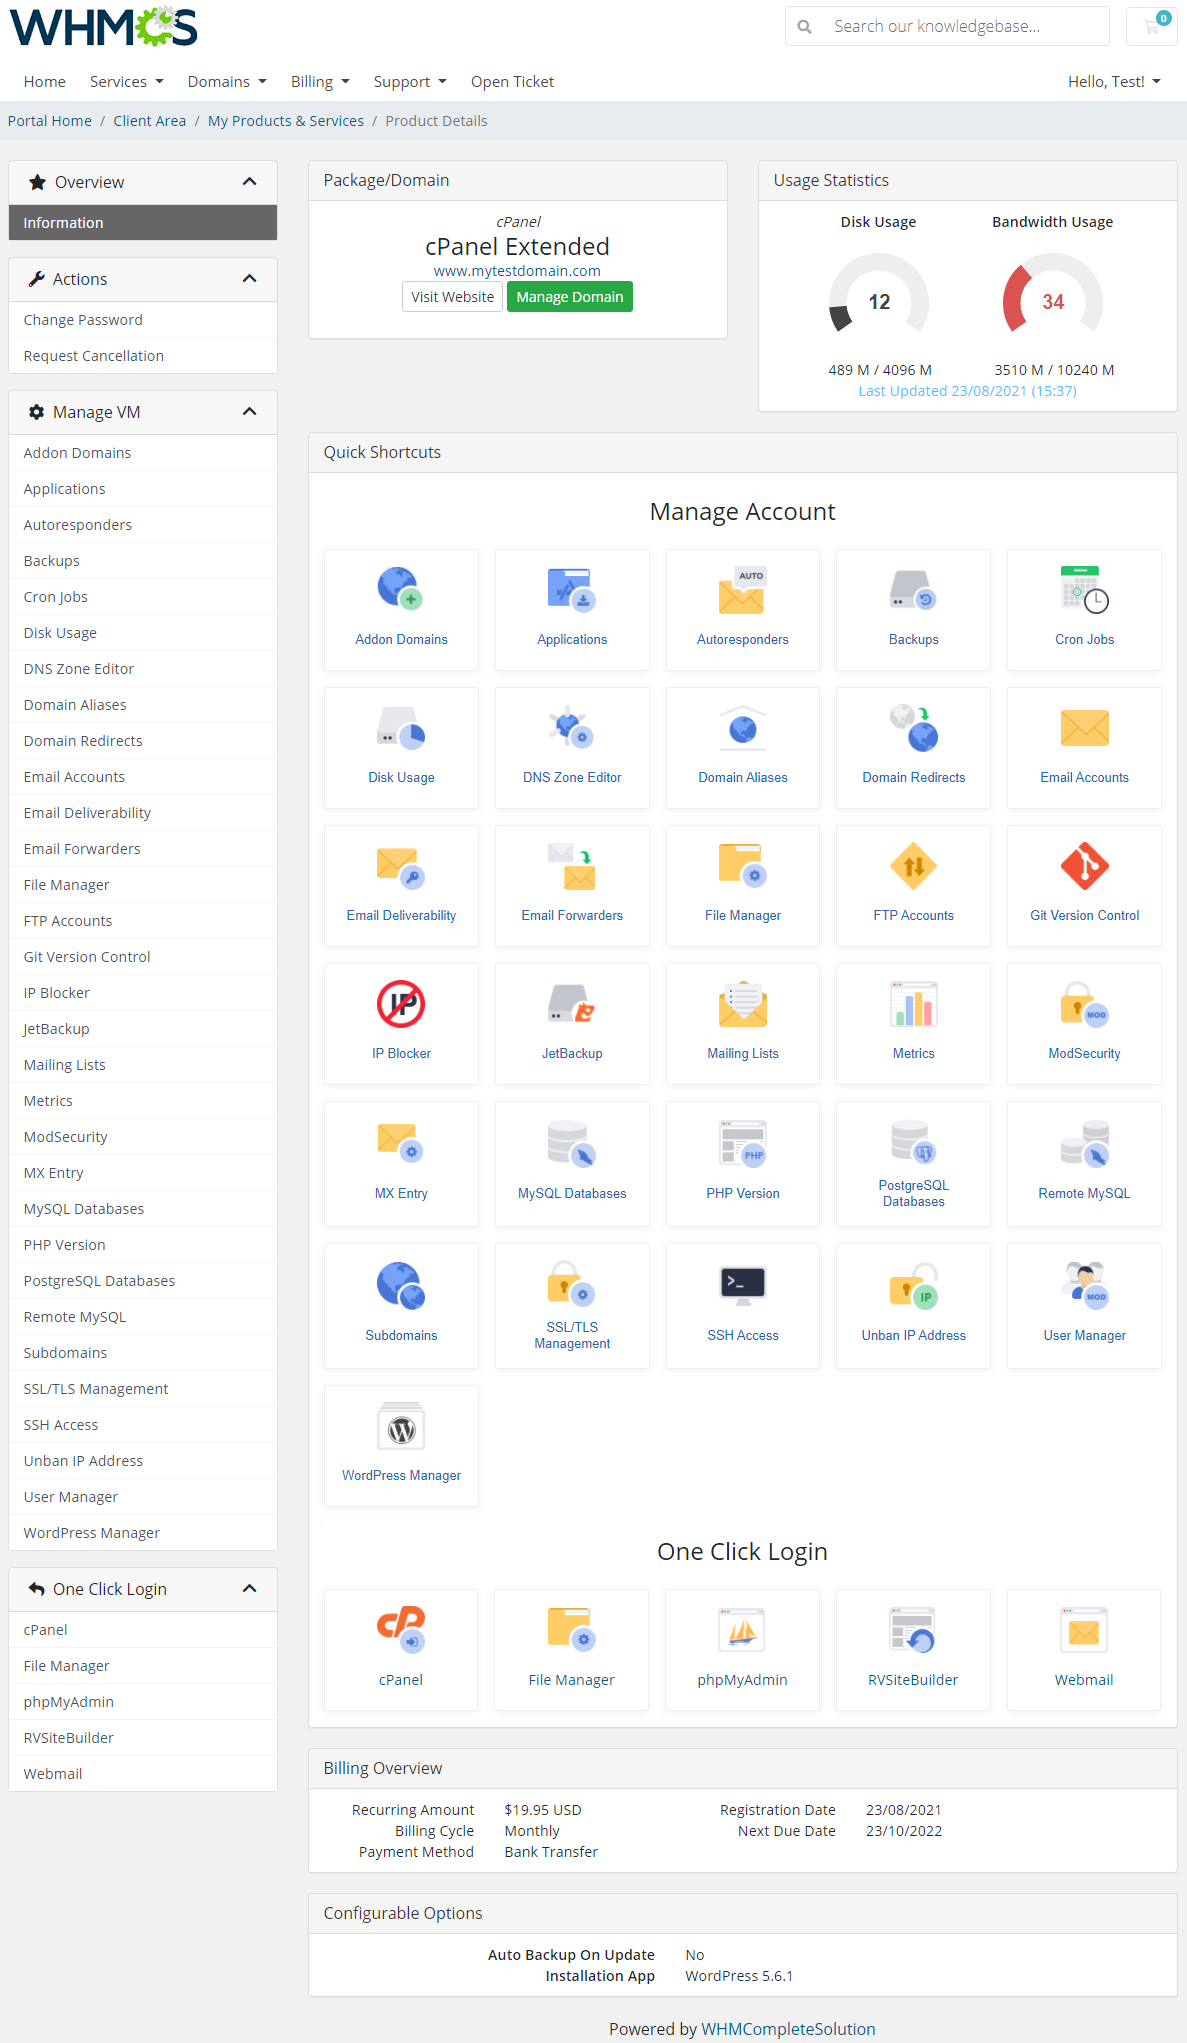
Task: Click the Client Area breadcrumb link
Action: tap(150, 121)
